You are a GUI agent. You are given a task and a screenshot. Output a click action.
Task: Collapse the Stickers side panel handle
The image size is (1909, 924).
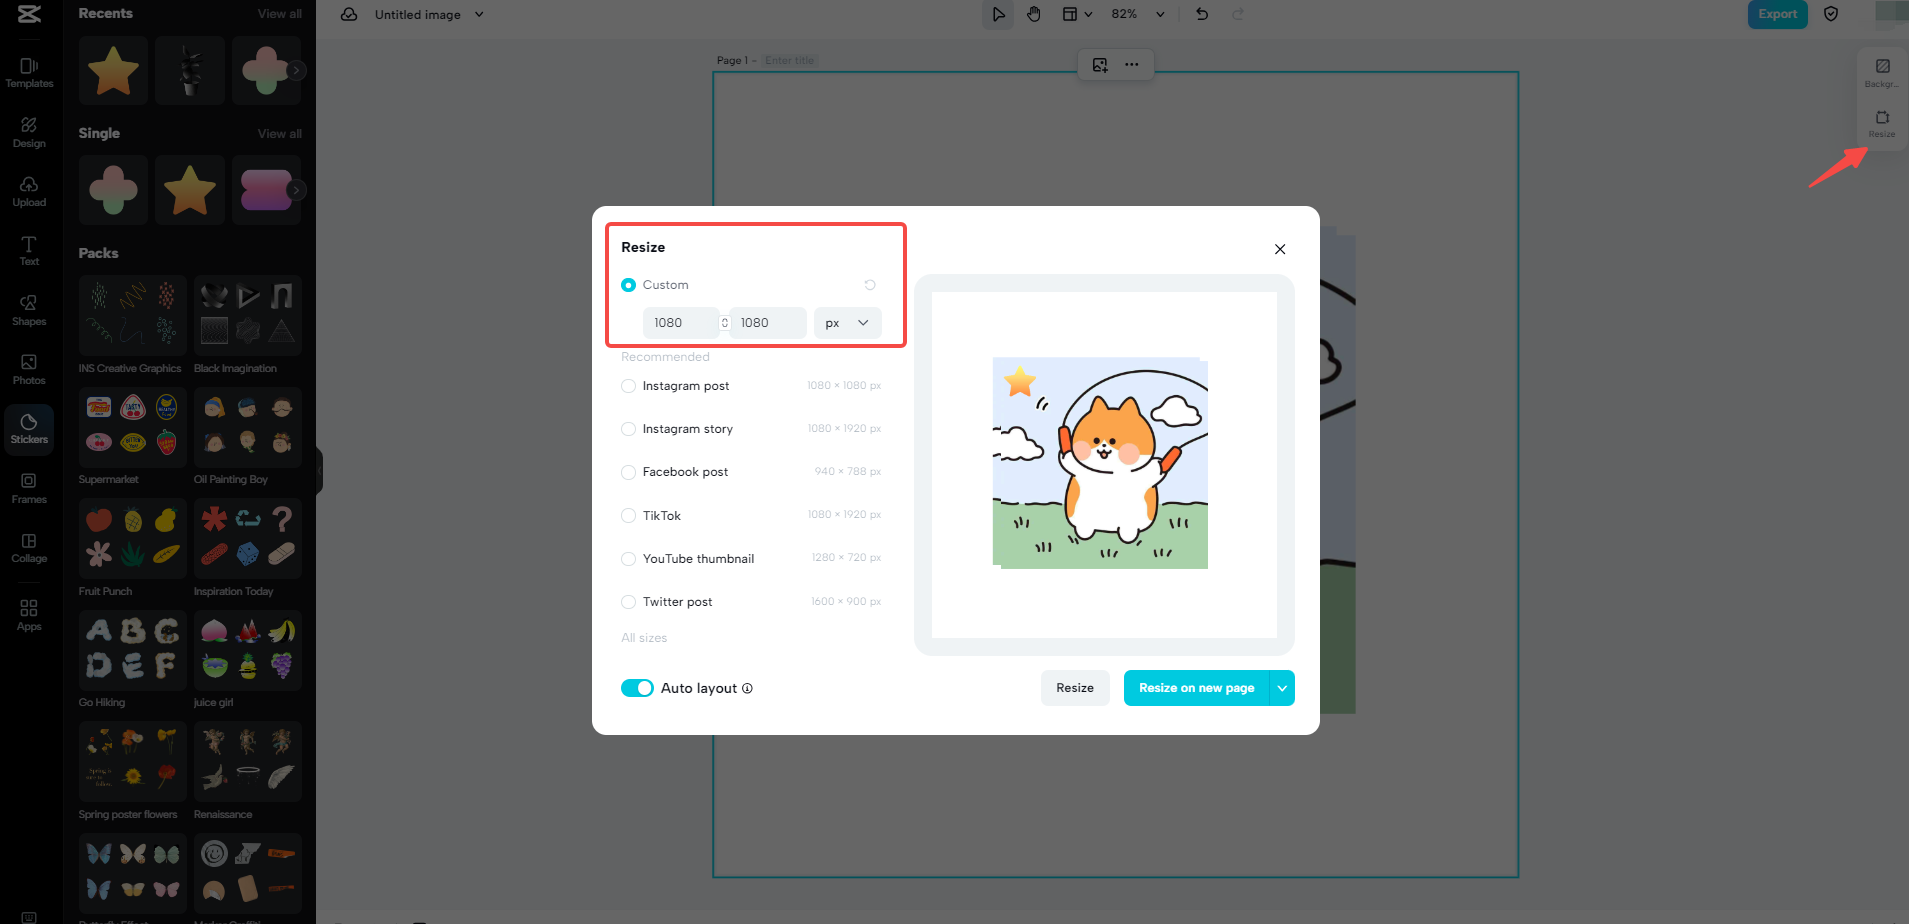click(x=320, y=470)
